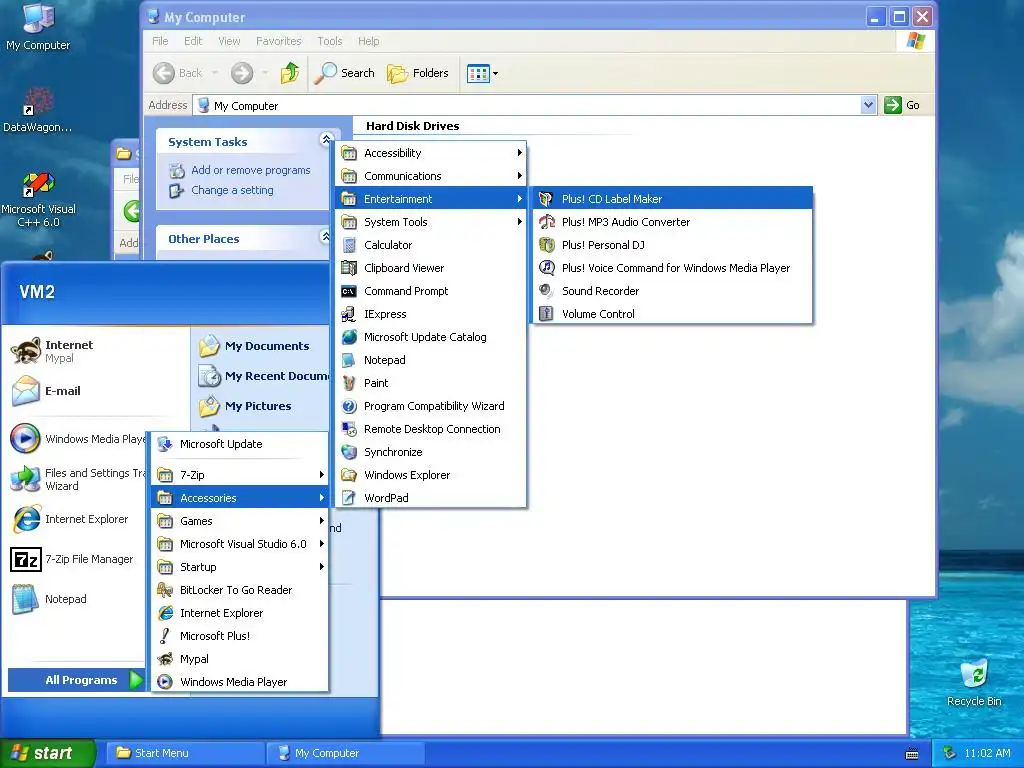This screenshot has height=768, width=1024.
Task: Click the Notepad icon in Accessories menu
Action: tap(349, 360)
